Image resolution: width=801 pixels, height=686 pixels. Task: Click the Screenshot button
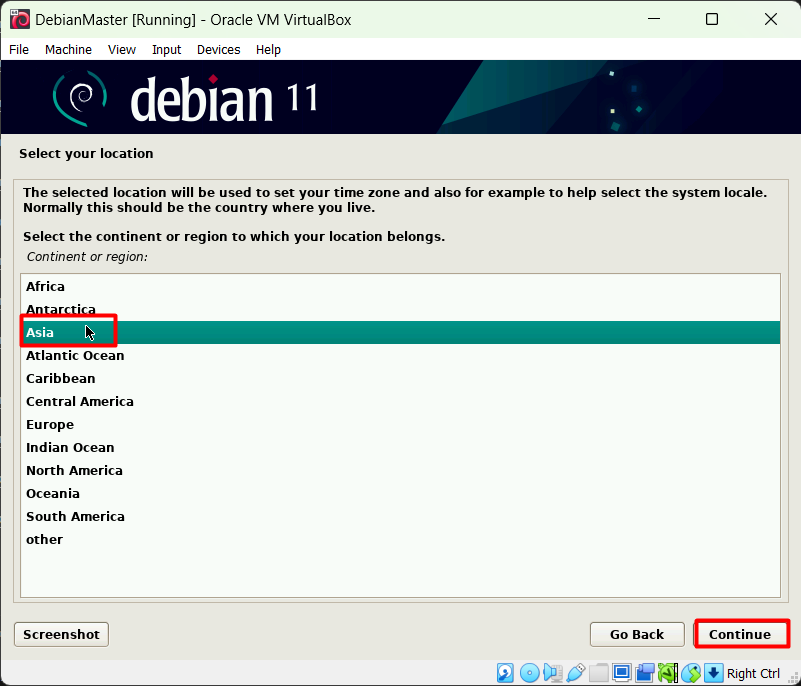point(61,634)
